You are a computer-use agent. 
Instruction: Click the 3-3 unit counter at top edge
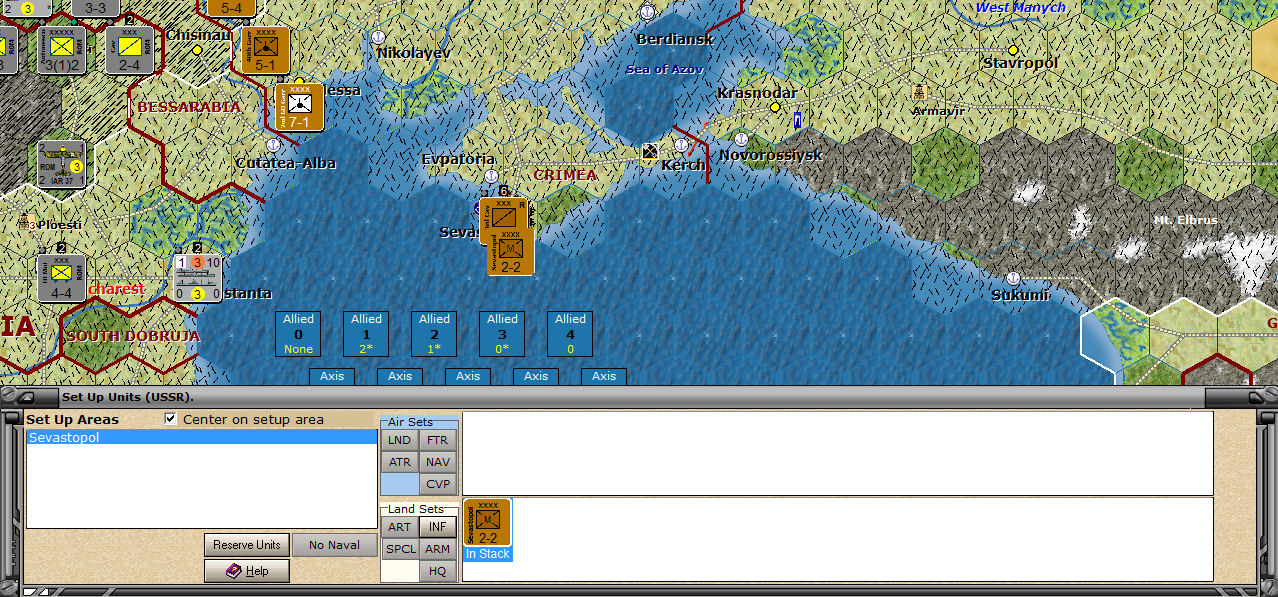pos(96,8)
